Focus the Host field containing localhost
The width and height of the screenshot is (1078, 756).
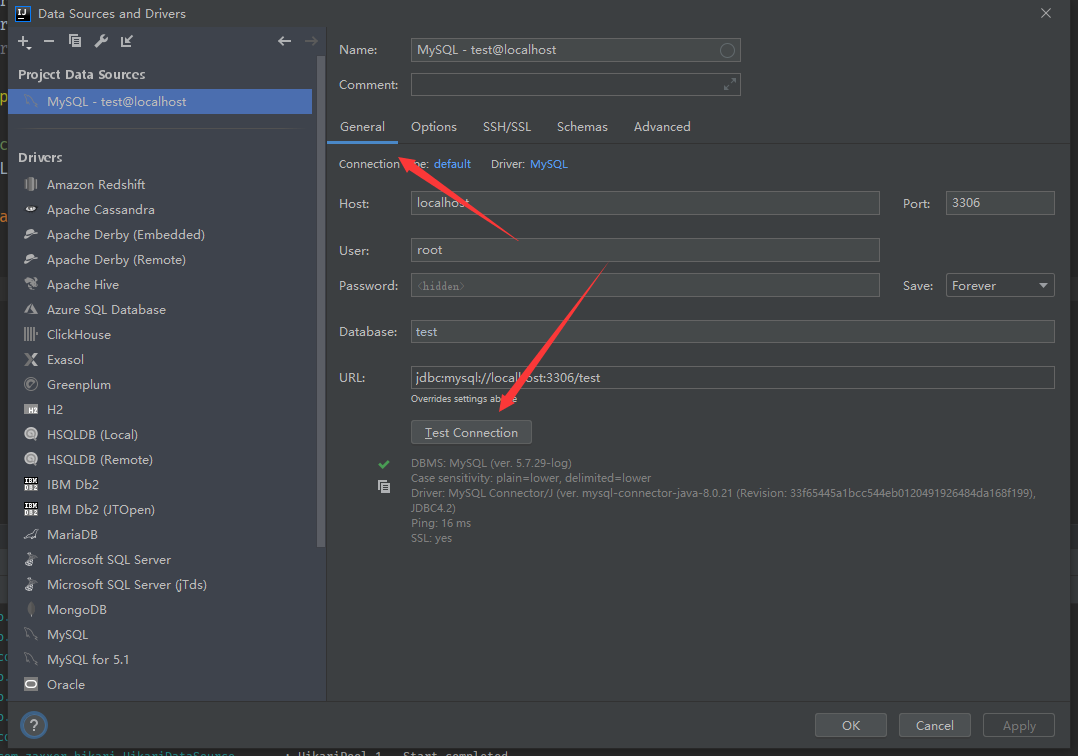pyautogui.click(x=645, y=203)
